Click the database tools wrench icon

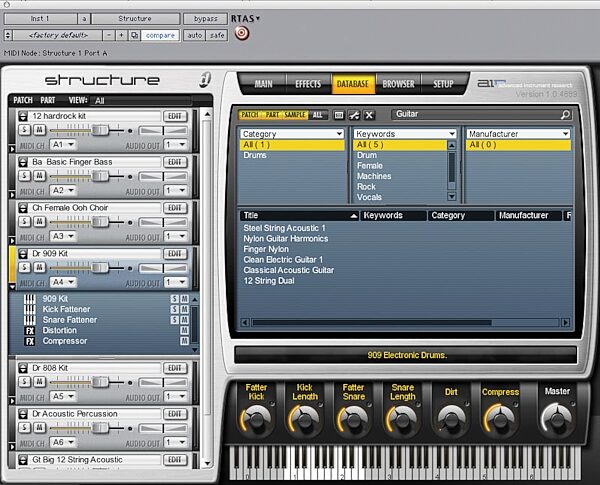pyautogui.click(x=354, y=115)
